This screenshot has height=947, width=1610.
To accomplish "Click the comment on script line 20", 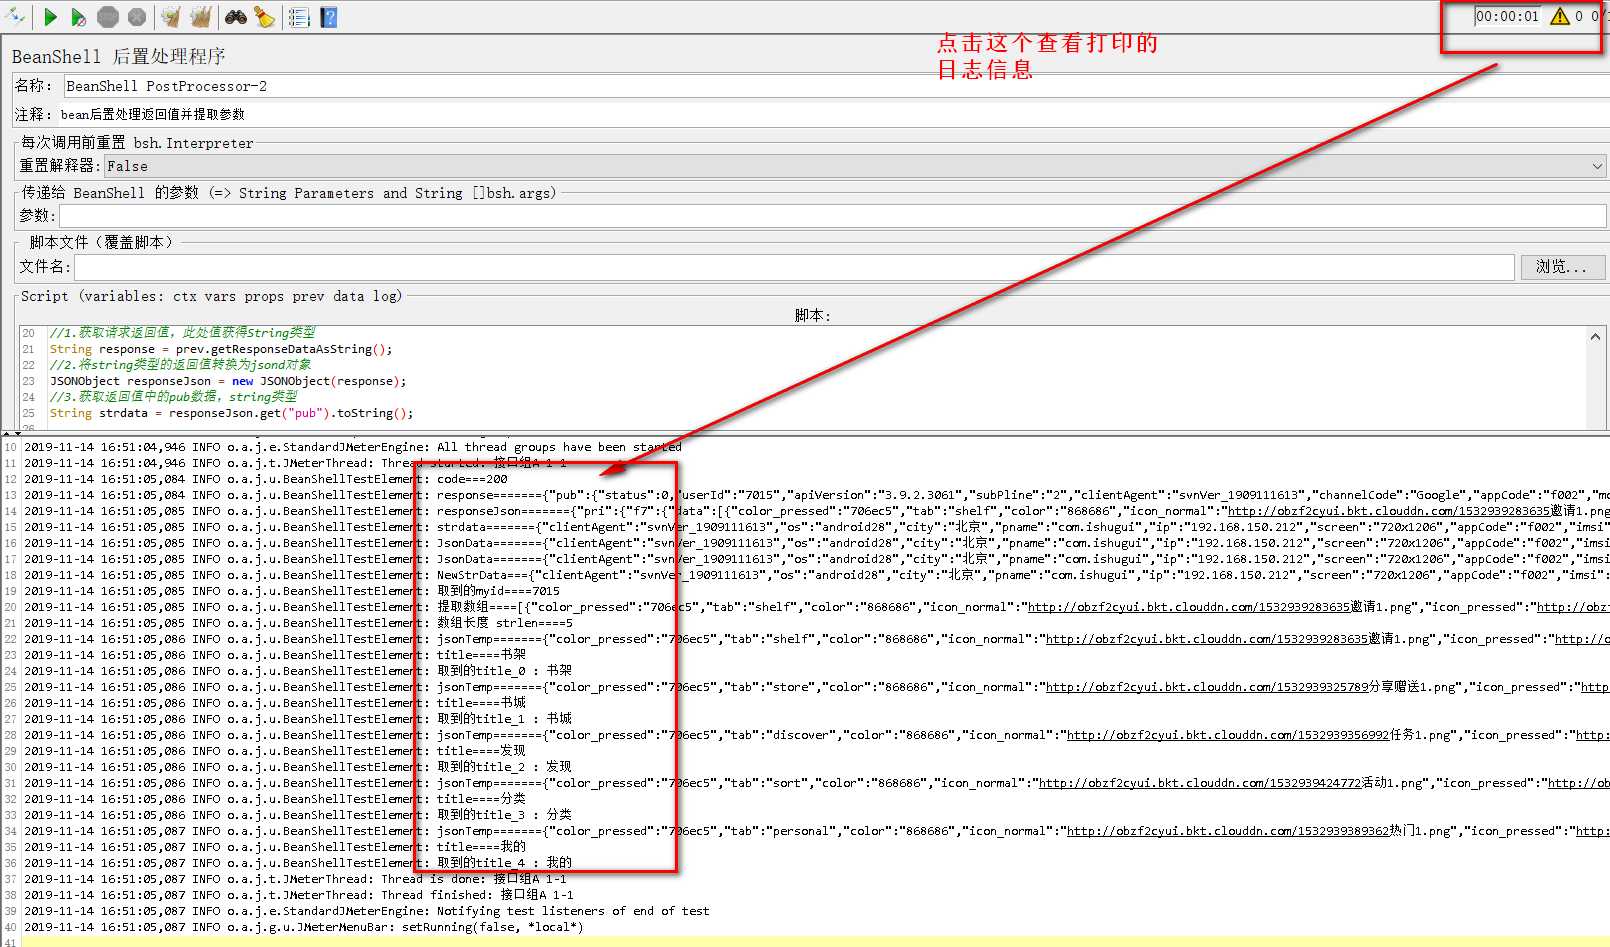I will pyautogui.click(x=183, y=332).
